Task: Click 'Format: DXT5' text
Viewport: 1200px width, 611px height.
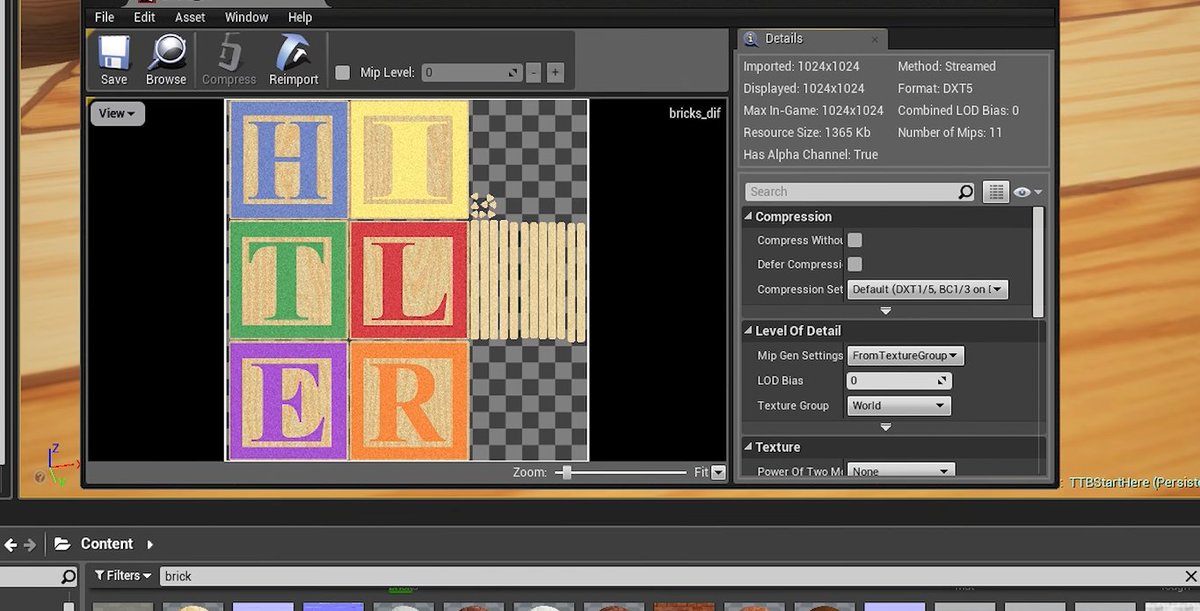Action: pos(935,89)
